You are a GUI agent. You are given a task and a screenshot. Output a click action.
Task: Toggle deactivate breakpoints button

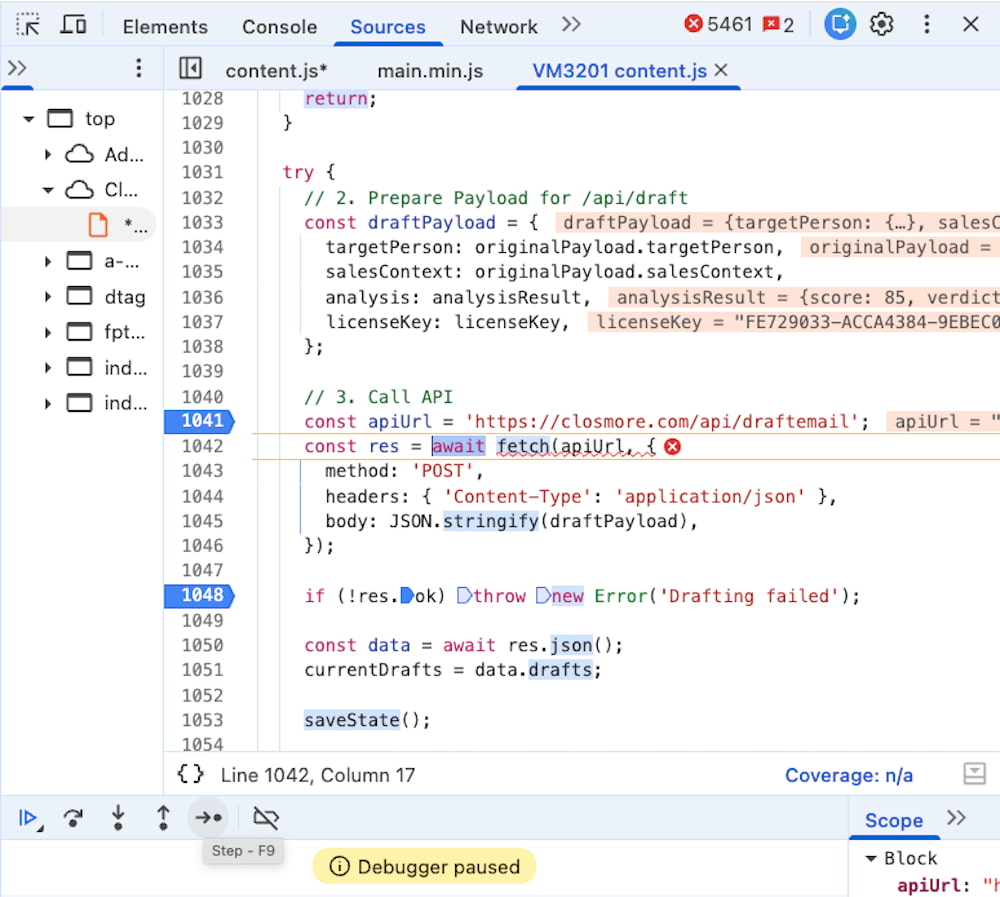click(x=265, y=818)
